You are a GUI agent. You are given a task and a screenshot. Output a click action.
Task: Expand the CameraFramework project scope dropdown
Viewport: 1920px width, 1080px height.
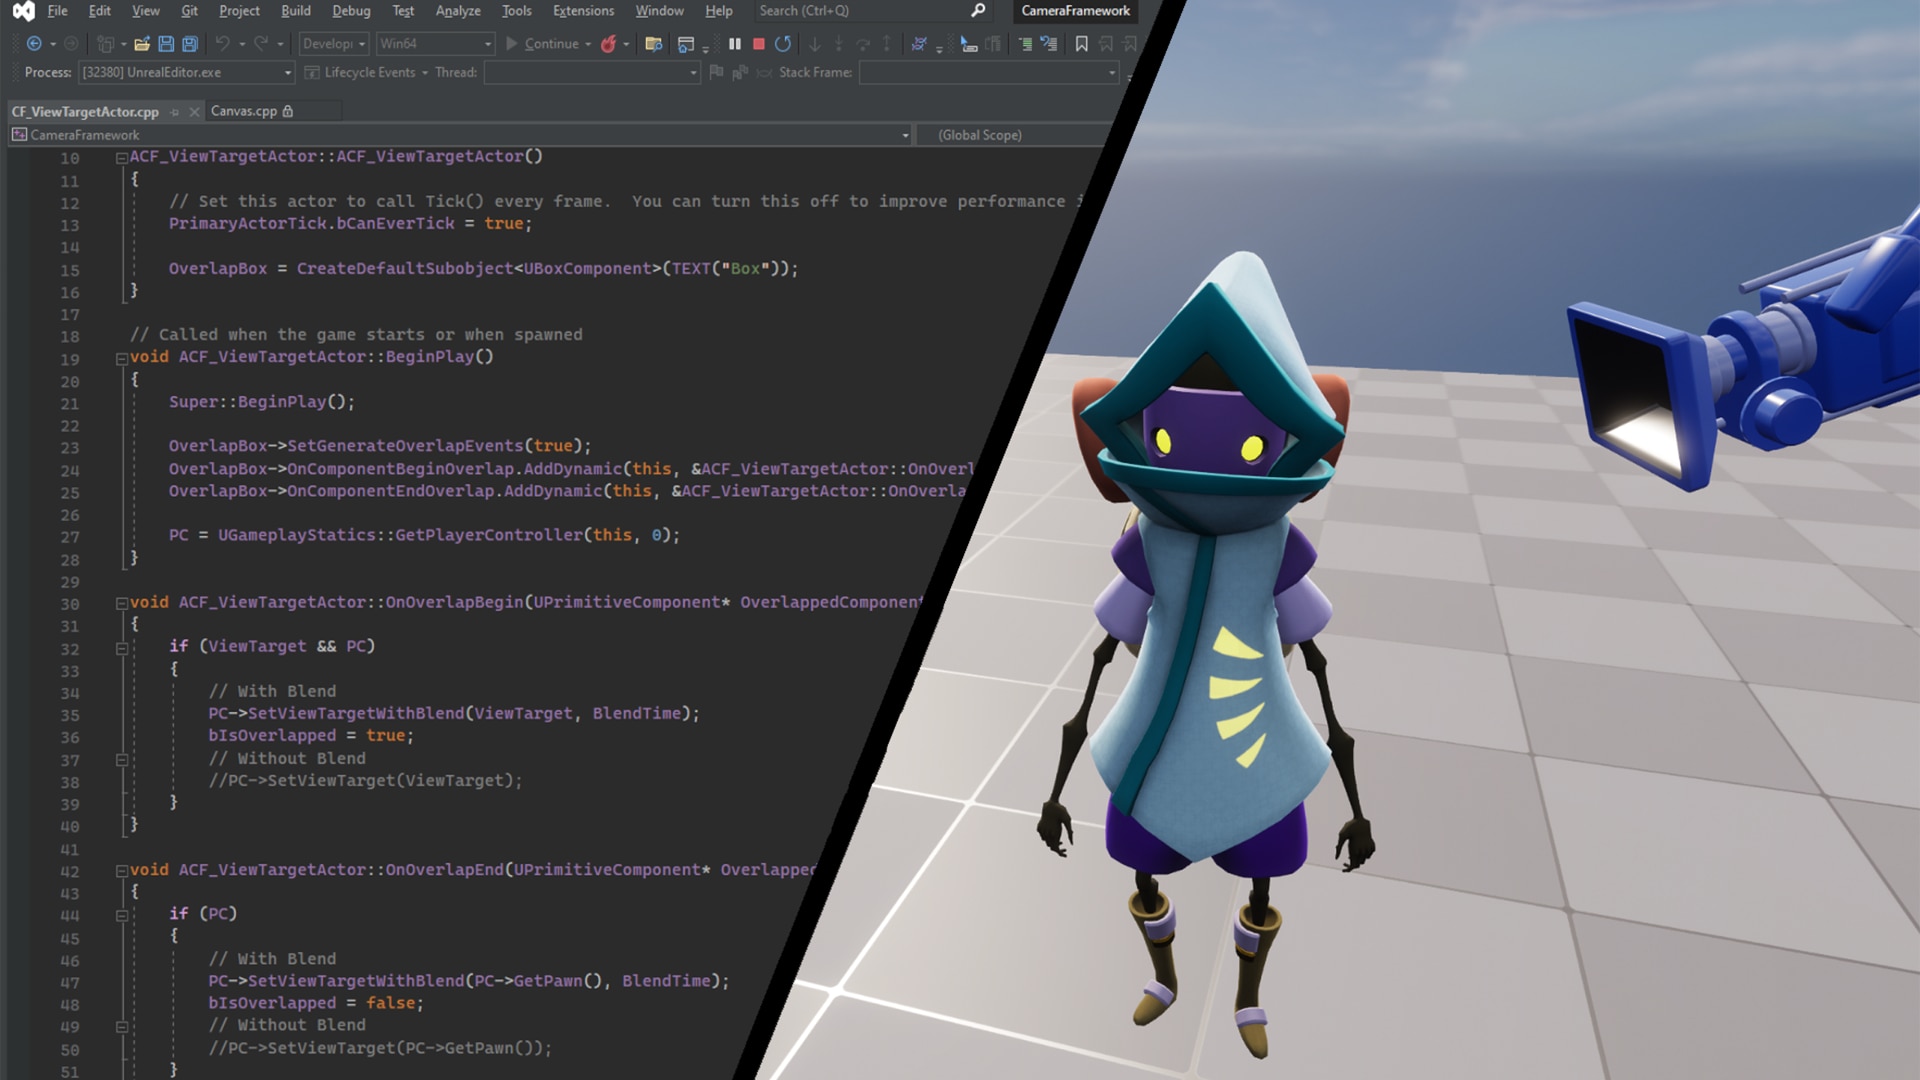pos(905,136)
